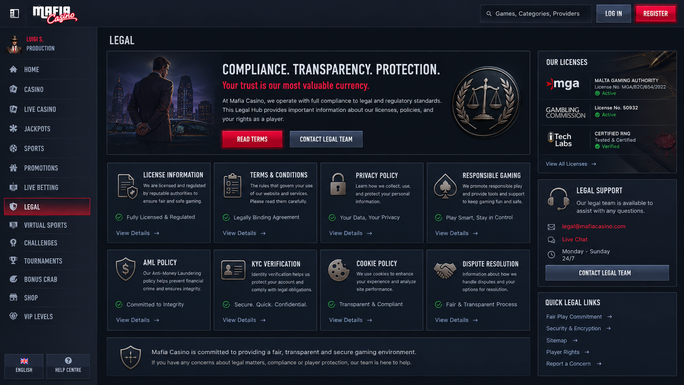Click the Virtual Sports icon
This screenshot has height=385, width=684.
pyautogui.click(x=14, y=225)
